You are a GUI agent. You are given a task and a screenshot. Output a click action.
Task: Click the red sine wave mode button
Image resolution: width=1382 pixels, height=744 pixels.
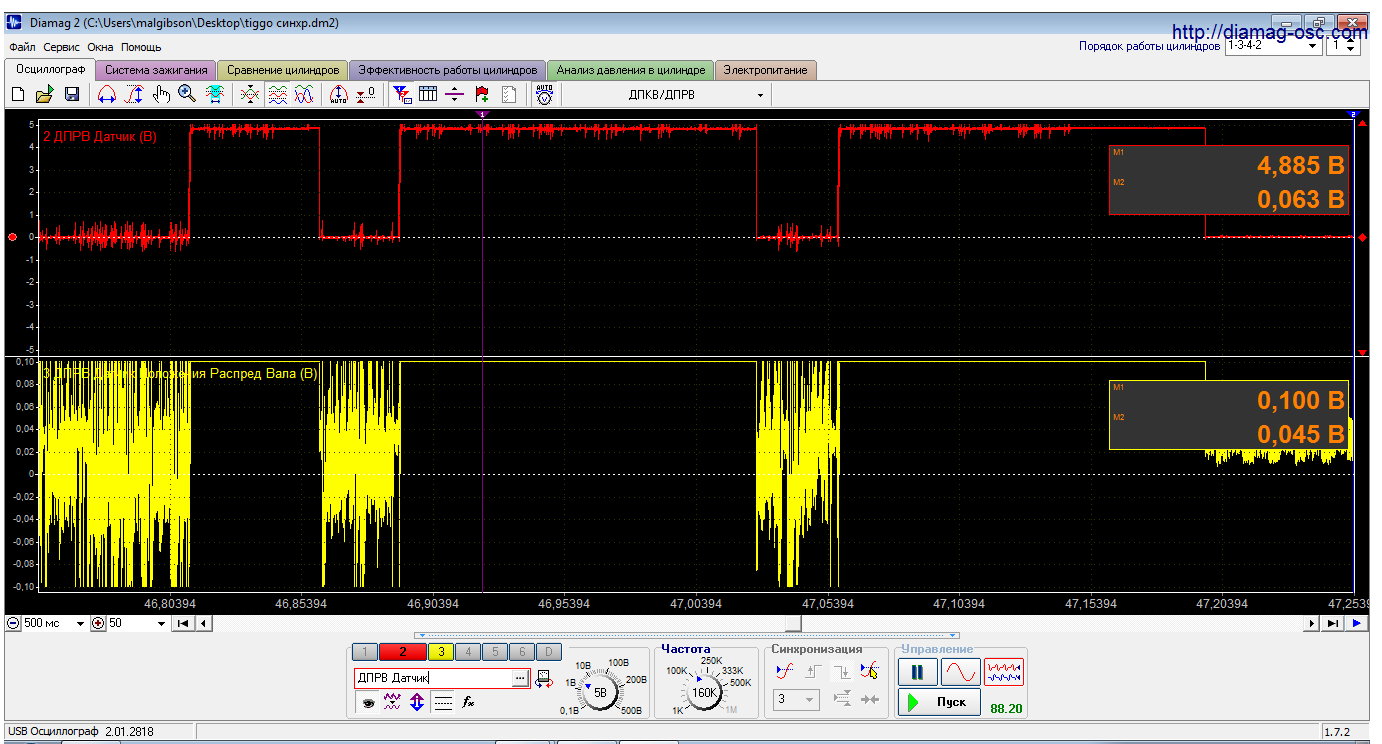pyautogui.click(x=960, y=672)
